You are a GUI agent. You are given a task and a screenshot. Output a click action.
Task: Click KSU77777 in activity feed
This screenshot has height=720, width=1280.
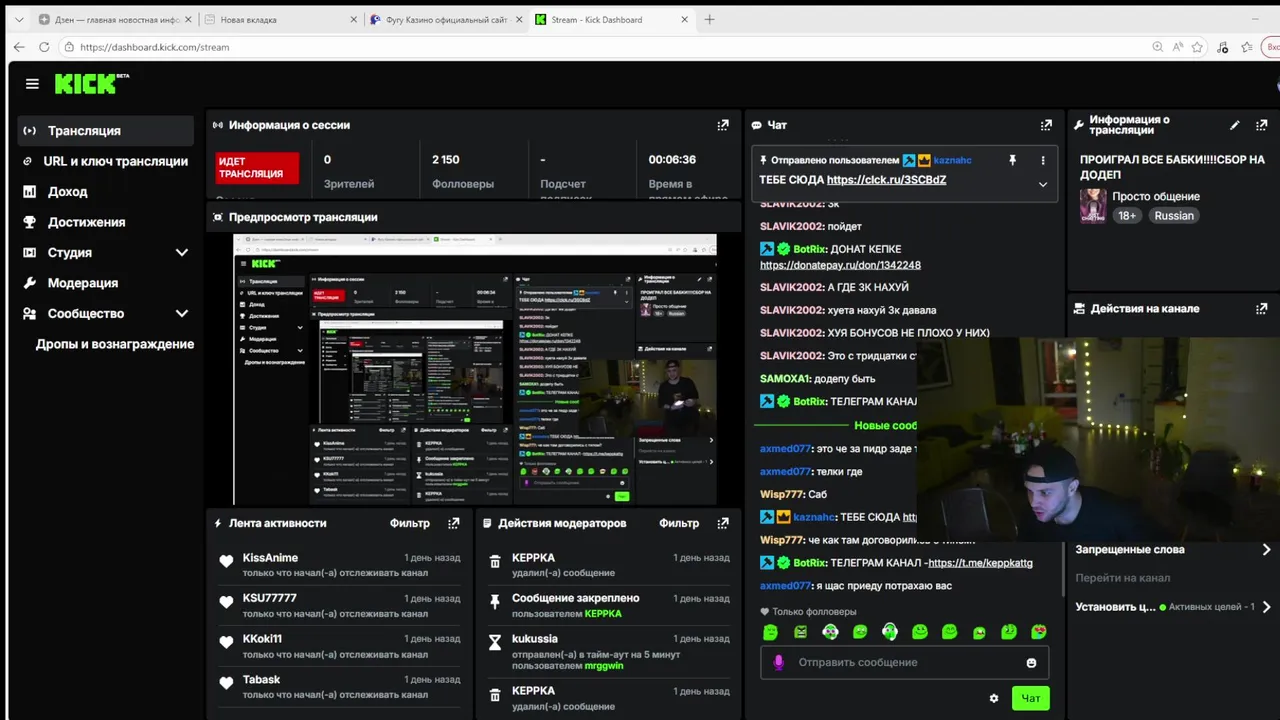(x=270, y=598)
